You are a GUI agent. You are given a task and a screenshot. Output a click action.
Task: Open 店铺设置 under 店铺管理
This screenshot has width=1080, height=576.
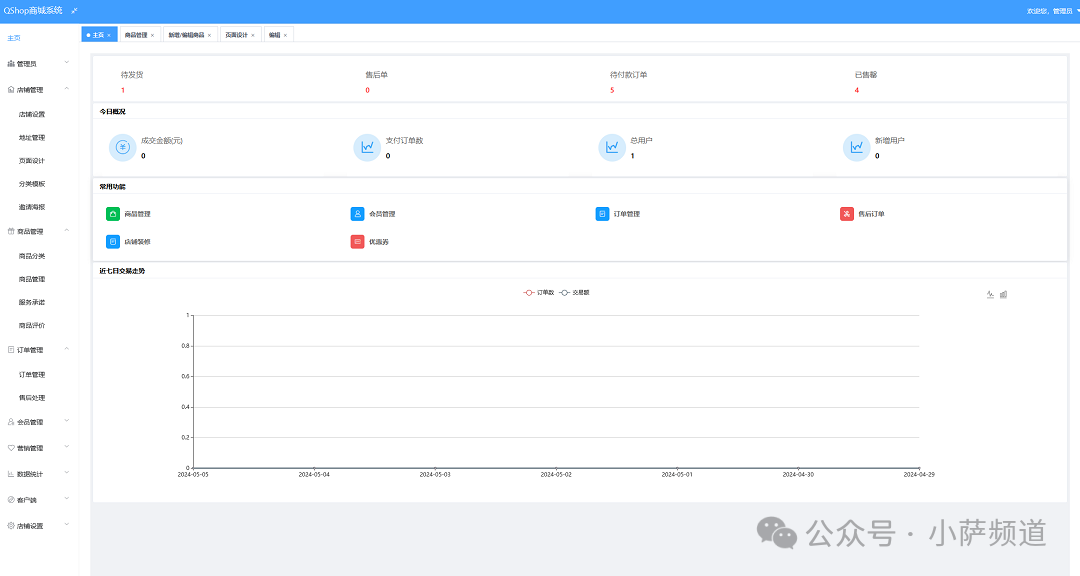(x=32, y=114)
